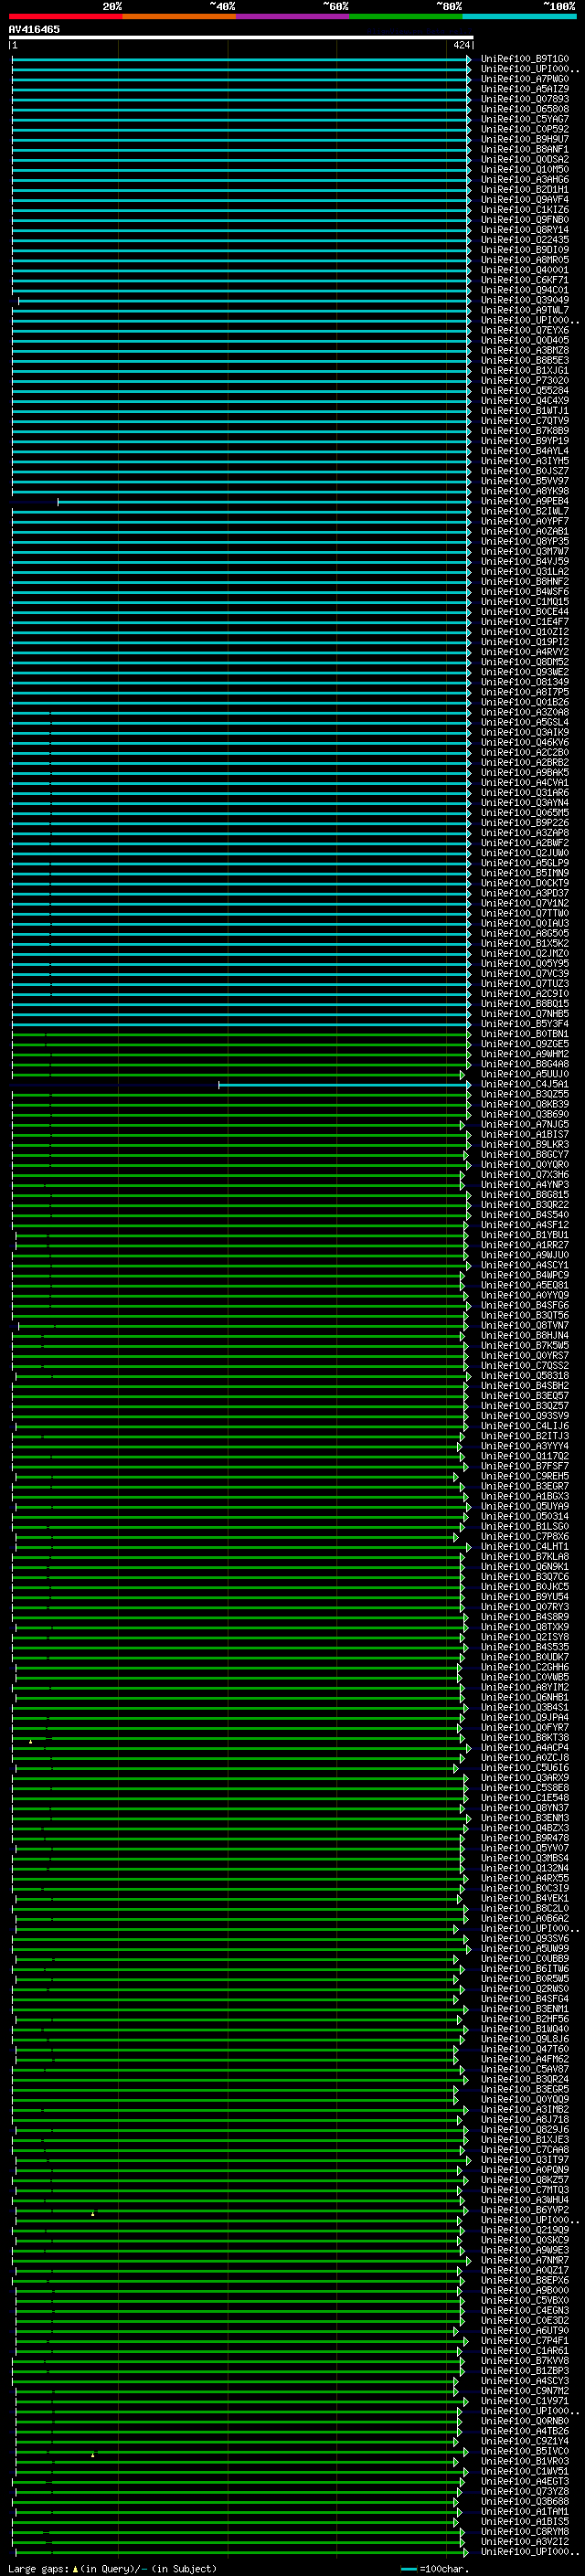585x2576 pixels.
Task: Open hit label UniRef100_Q829J6
Action: [x=525, y=2129]
